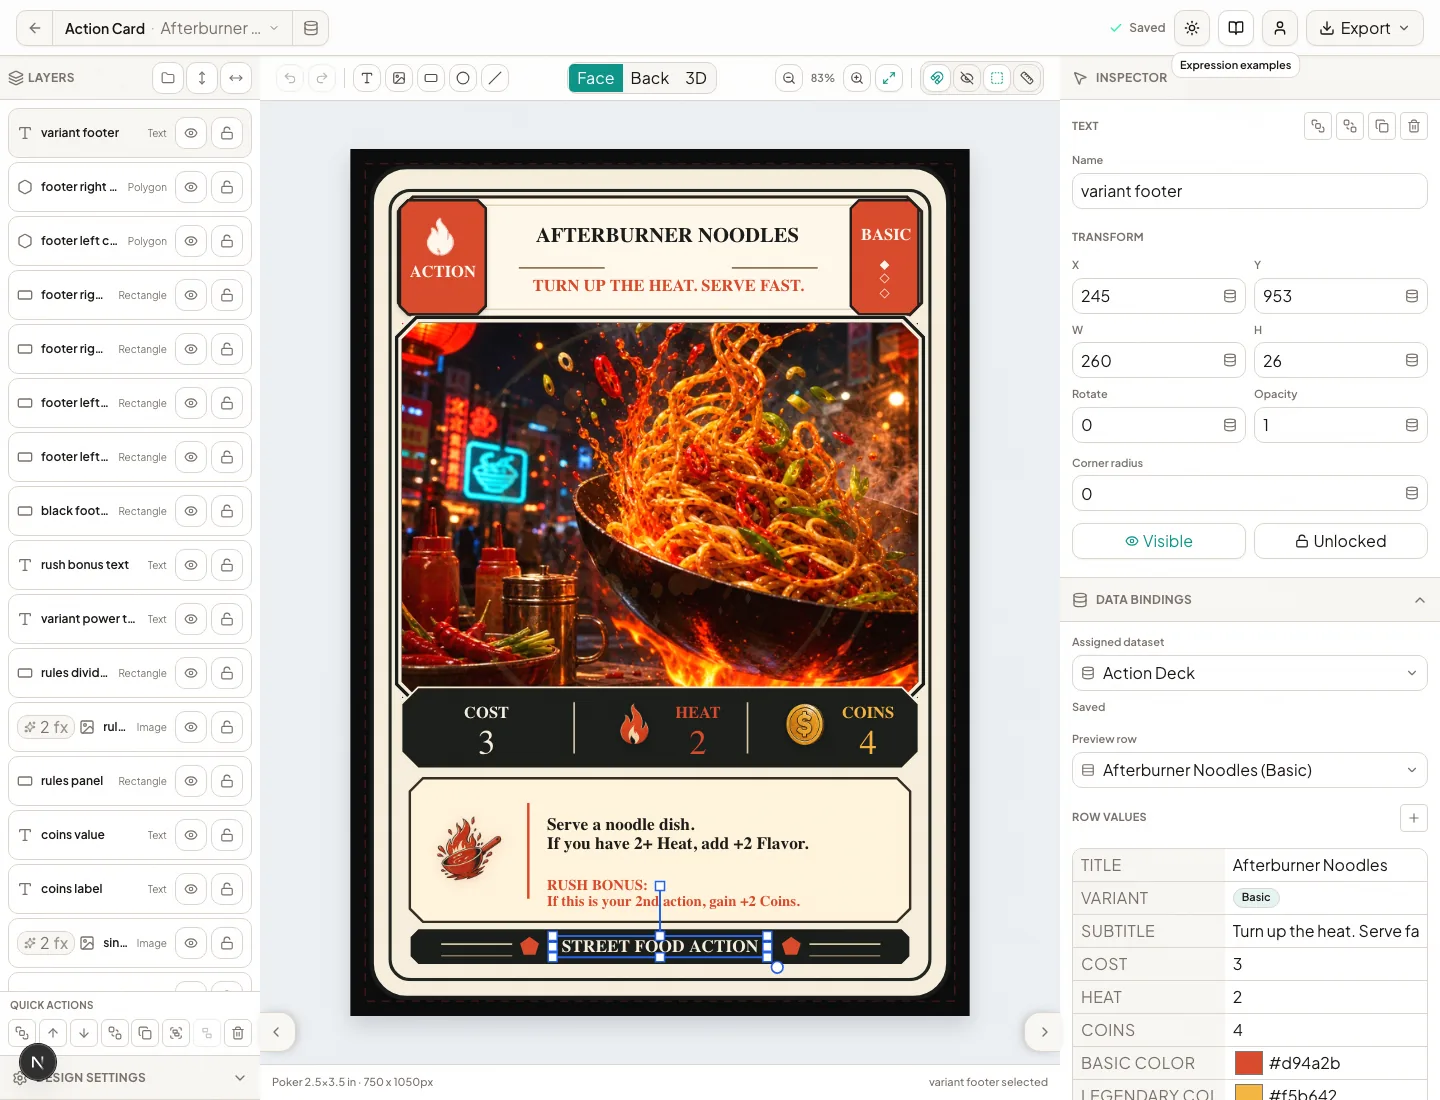1440x1100 pixels.
Task: Click the trash icon in the Inspector header
Action: (1414, 126)
